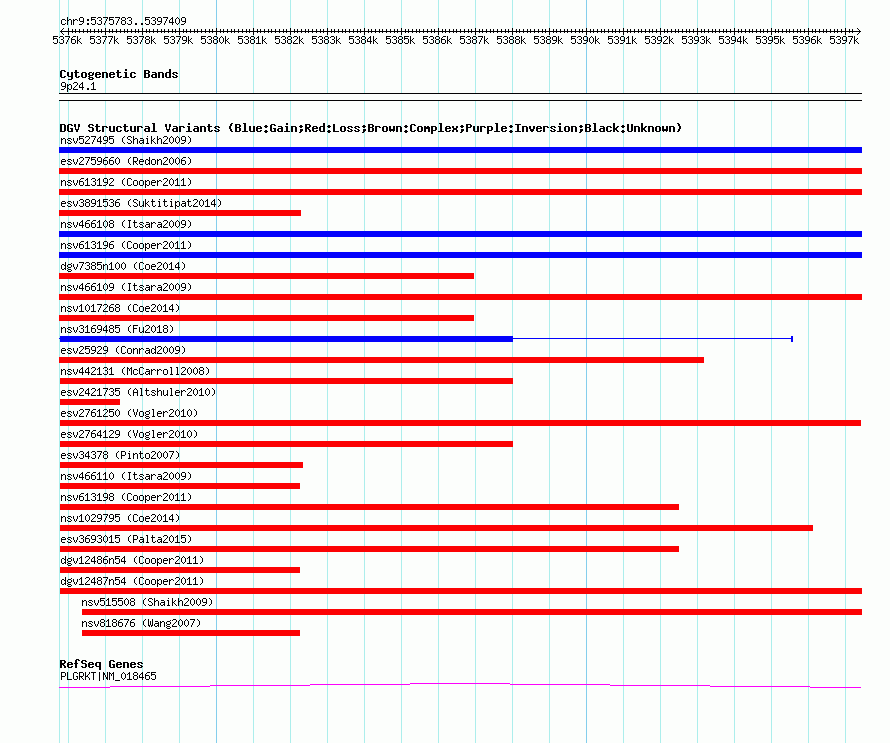This screenshot has height=743, width=890.
Task: Click the RefSeq Genes track heading
Action: [x=101, y=664]
